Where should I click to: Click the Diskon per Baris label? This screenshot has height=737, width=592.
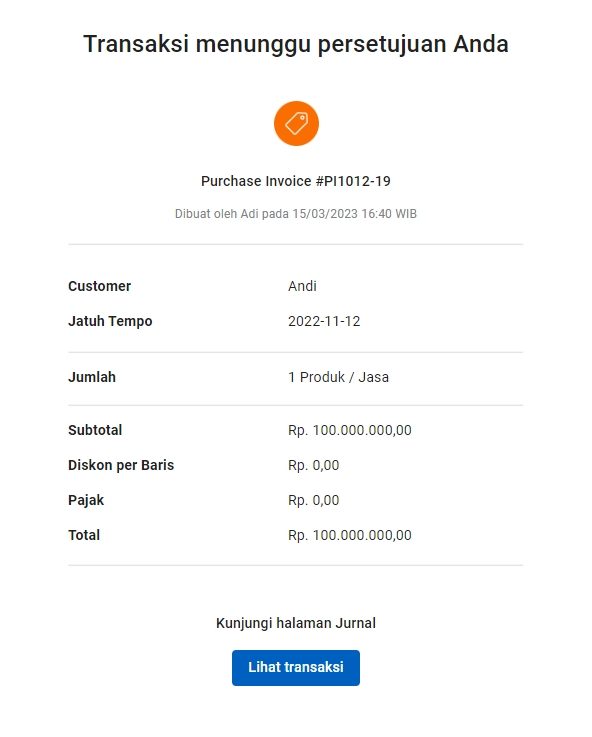tap(121, 465)
